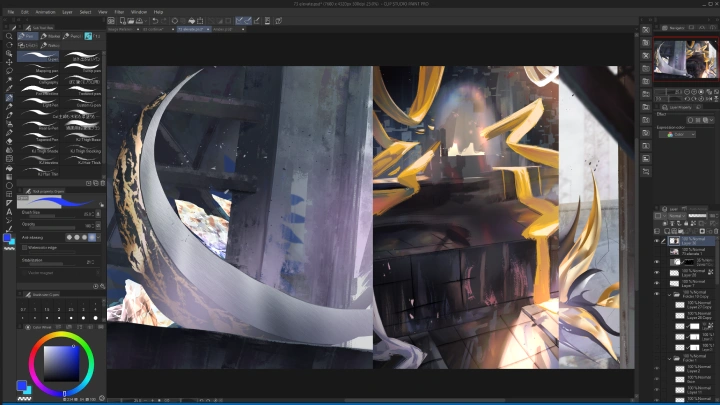Screen dimensions: 720x405
Task: Select the Auto select magic wand tool
Action: [x=9, y=79]
